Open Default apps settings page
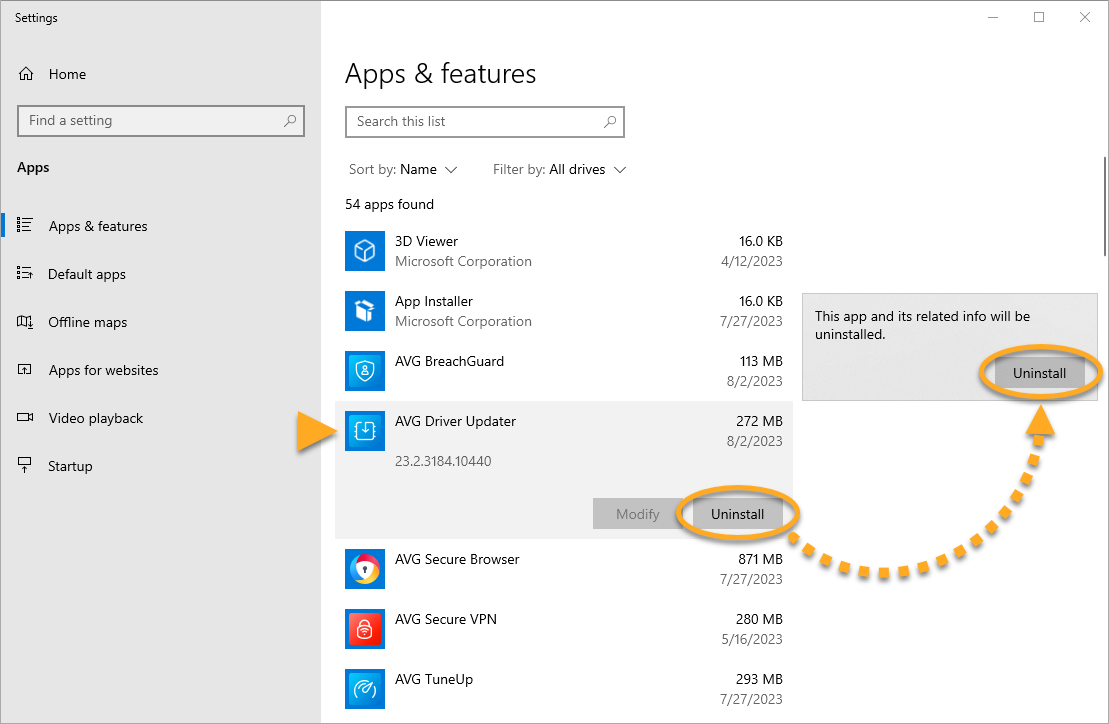Viewport: 1109px width, 724px height. [x=86, y=274]
